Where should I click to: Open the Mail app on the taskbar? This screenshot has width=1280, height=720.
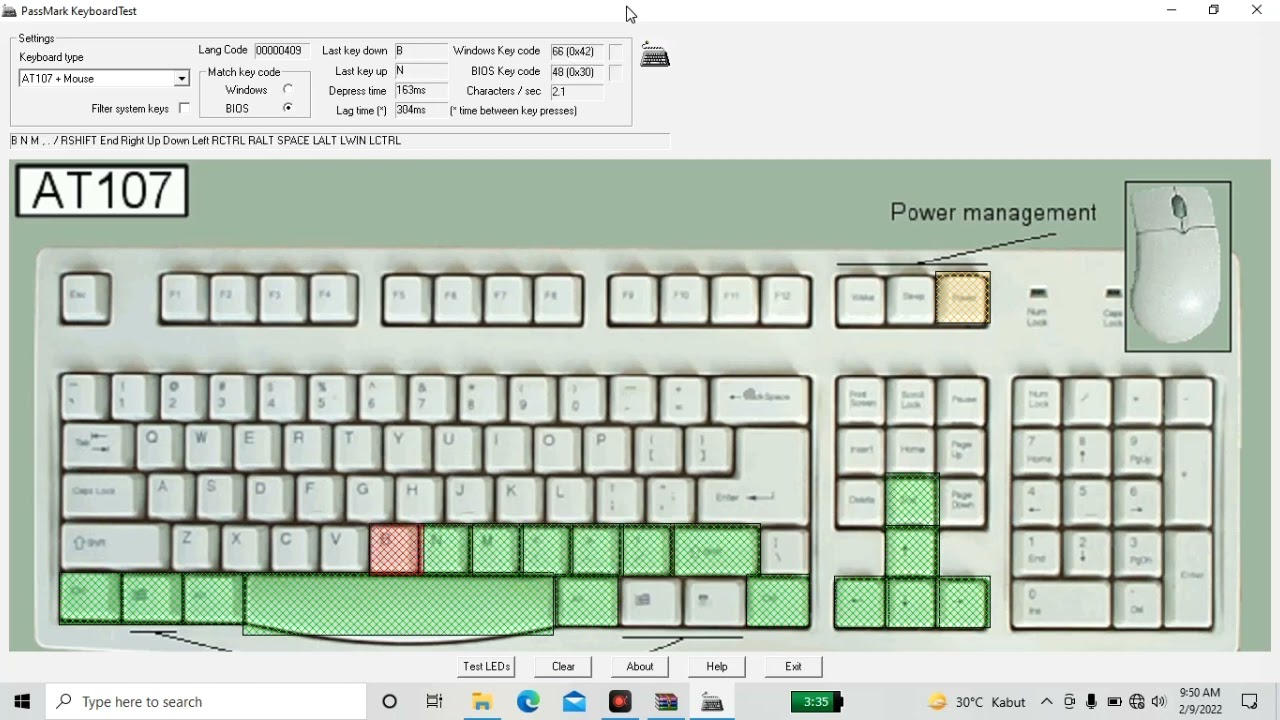574,702
